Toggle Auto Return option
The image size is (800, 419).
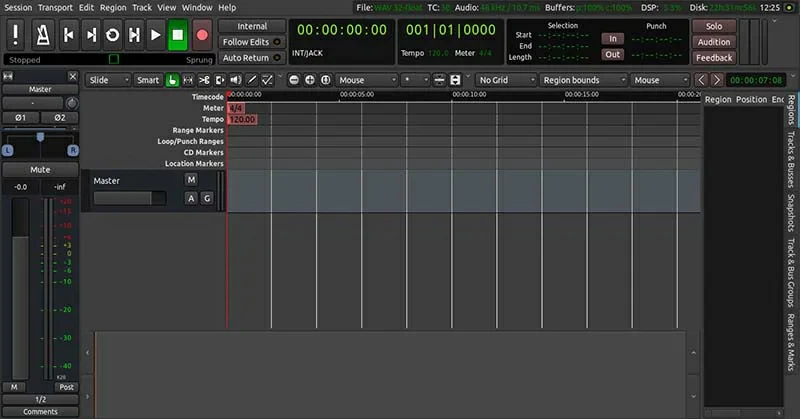(252, 58)
